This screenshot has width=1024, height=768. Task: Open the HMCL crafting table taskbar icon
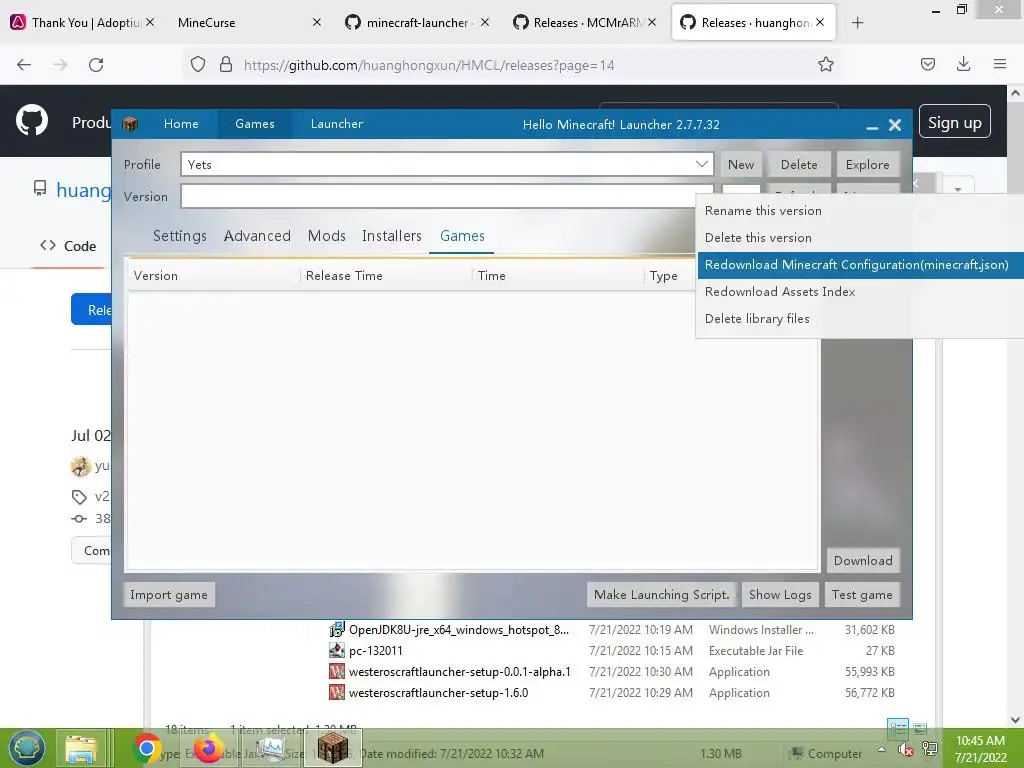click(x=332, y=748)
